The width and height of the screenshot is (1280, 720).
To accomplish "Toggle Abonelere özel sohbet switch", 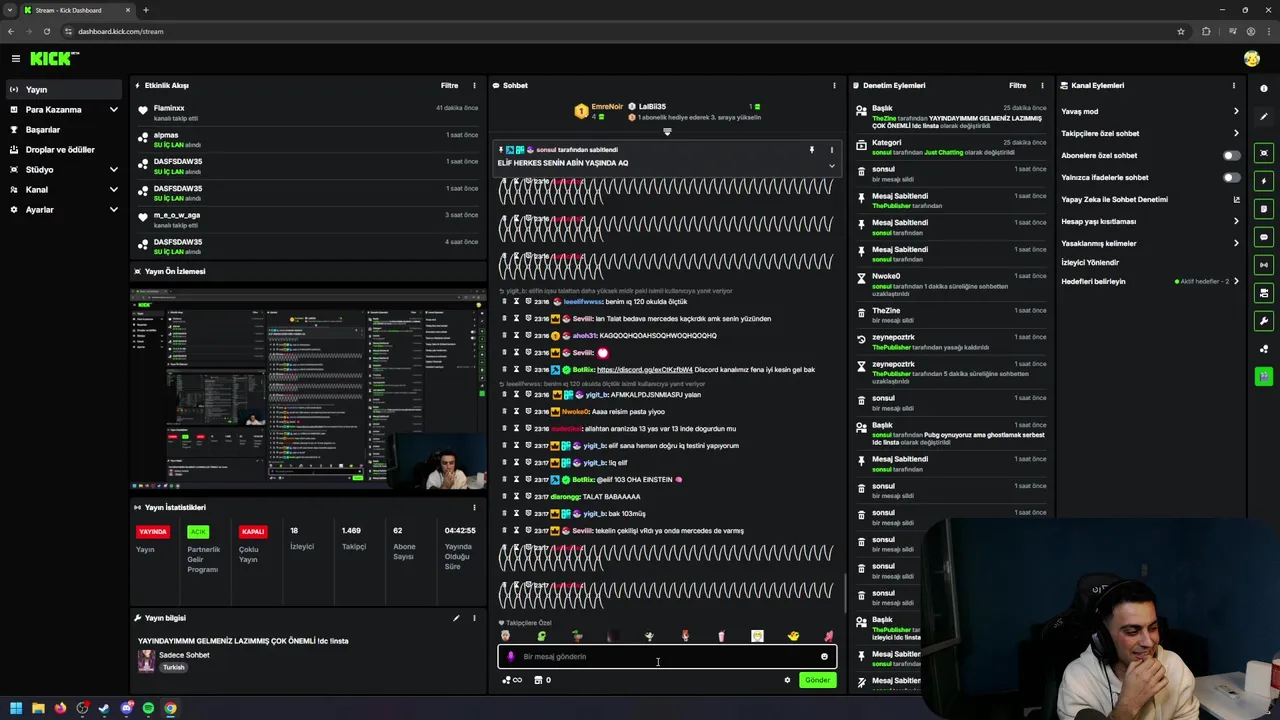I will click(x=1232, y=156).
